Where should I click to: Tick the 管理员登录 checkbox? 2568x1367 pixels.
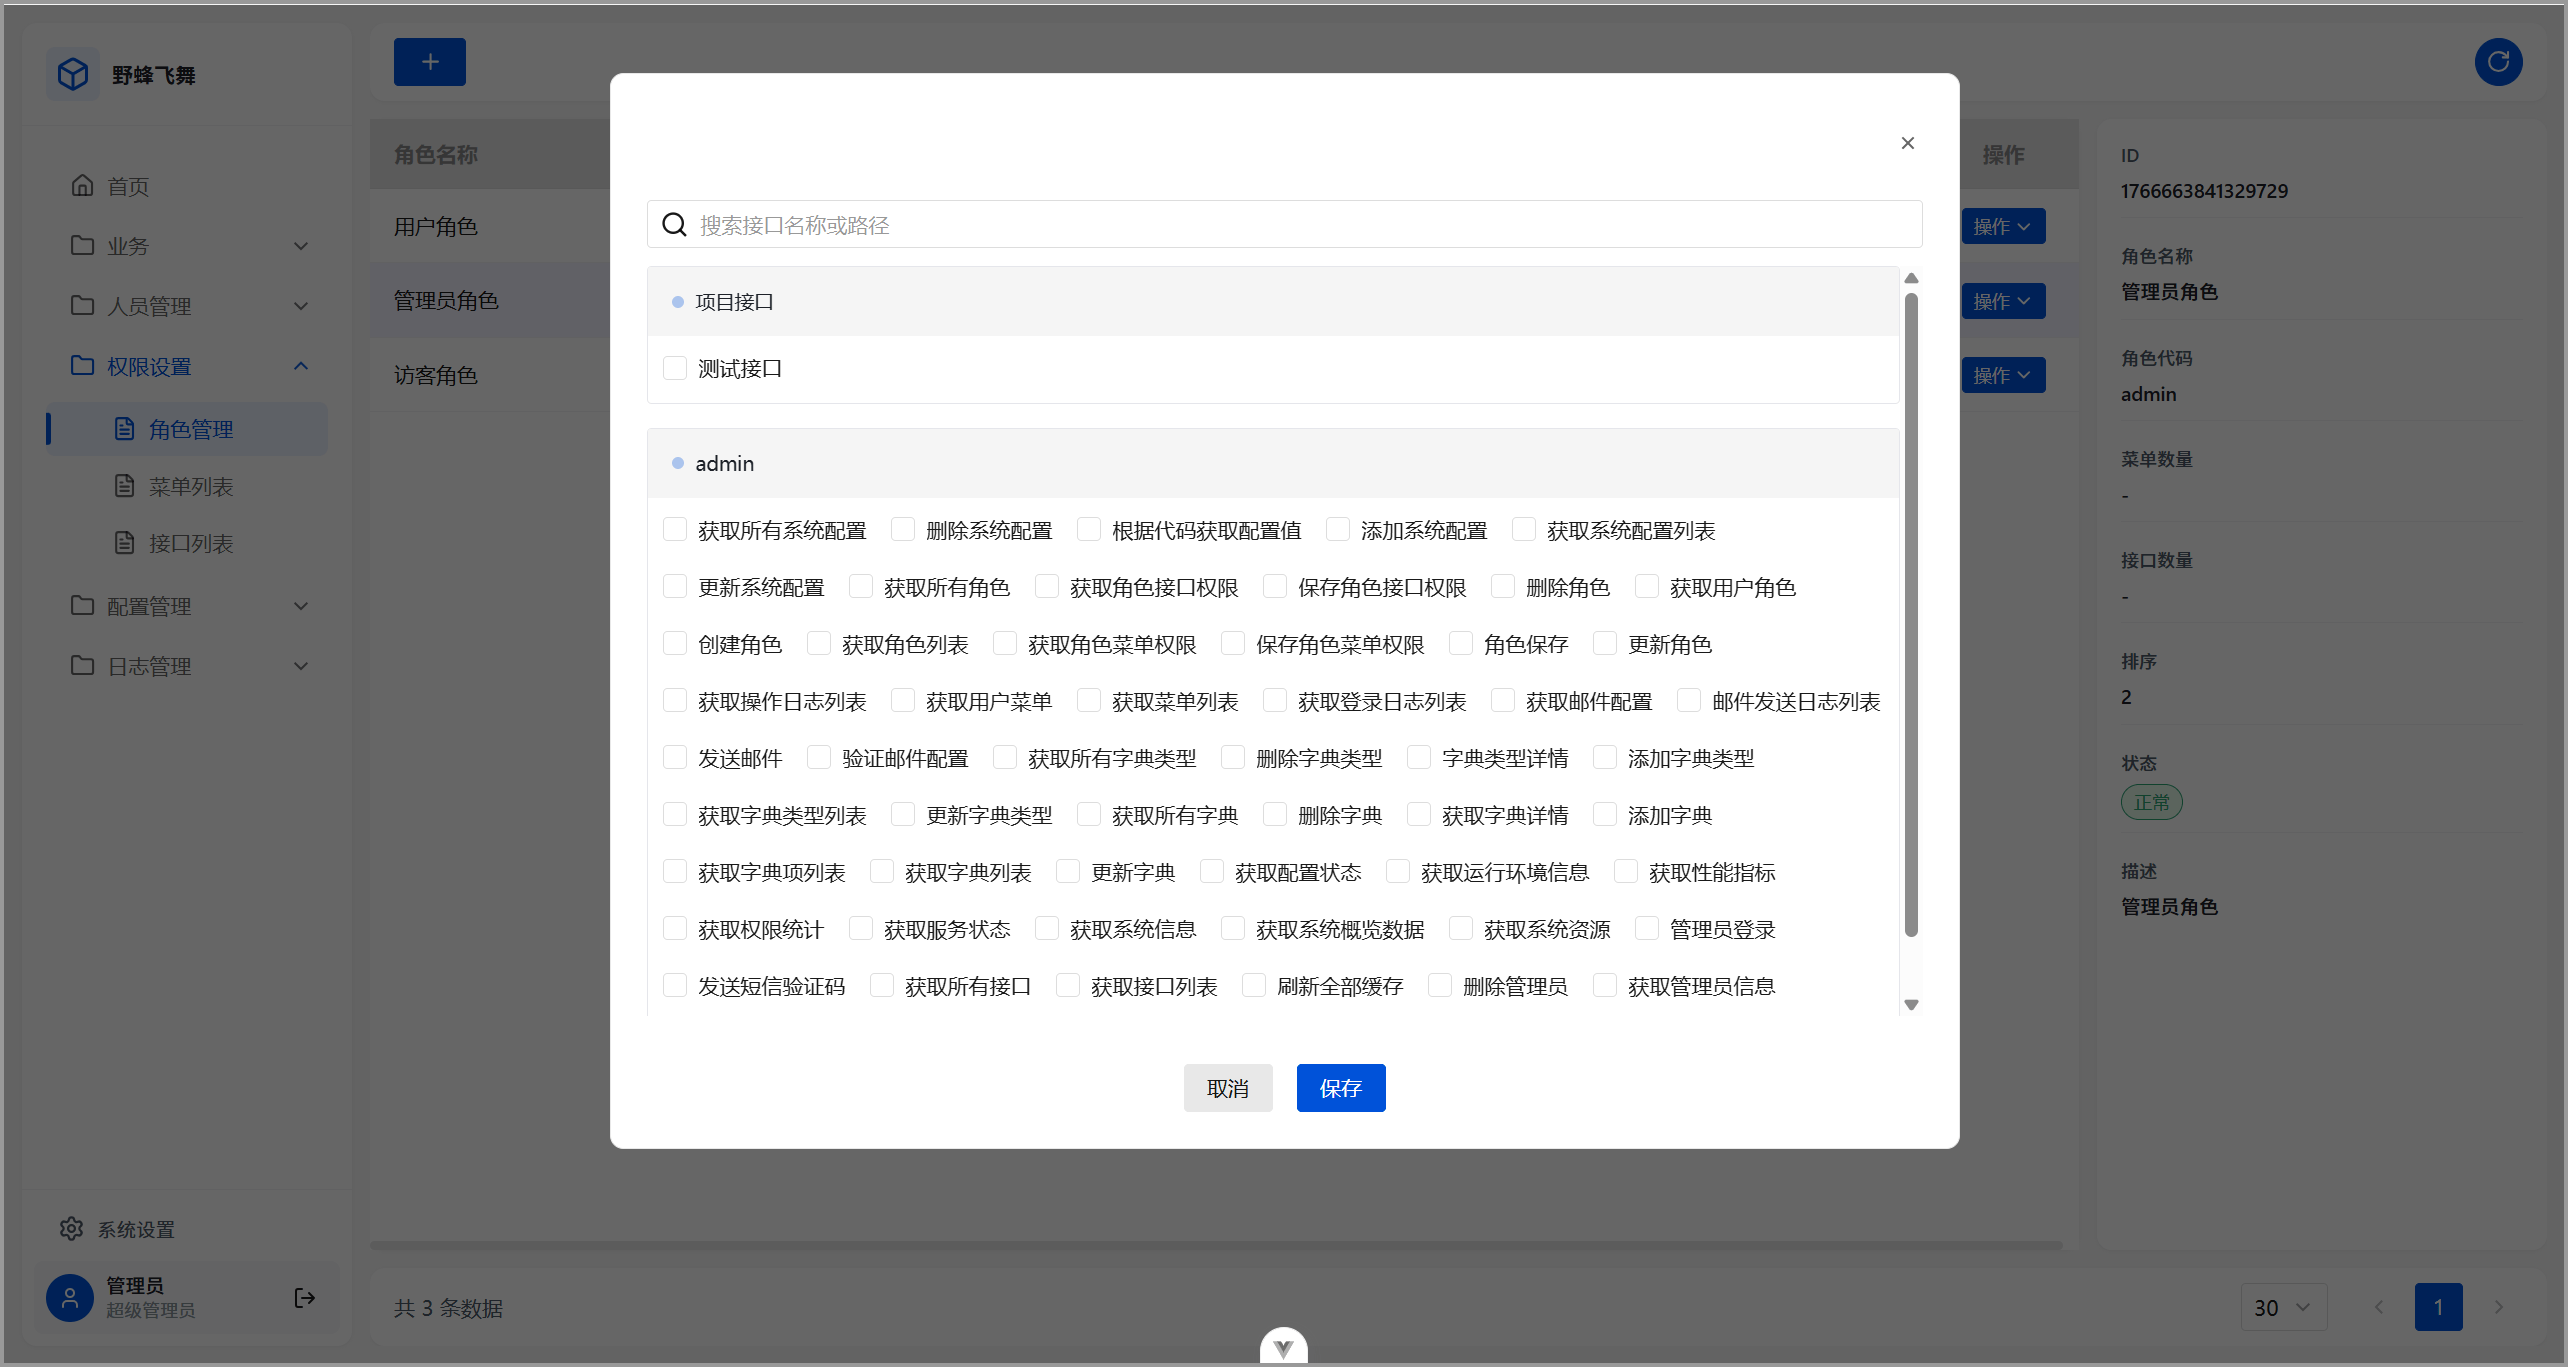tap(1647, 929)
